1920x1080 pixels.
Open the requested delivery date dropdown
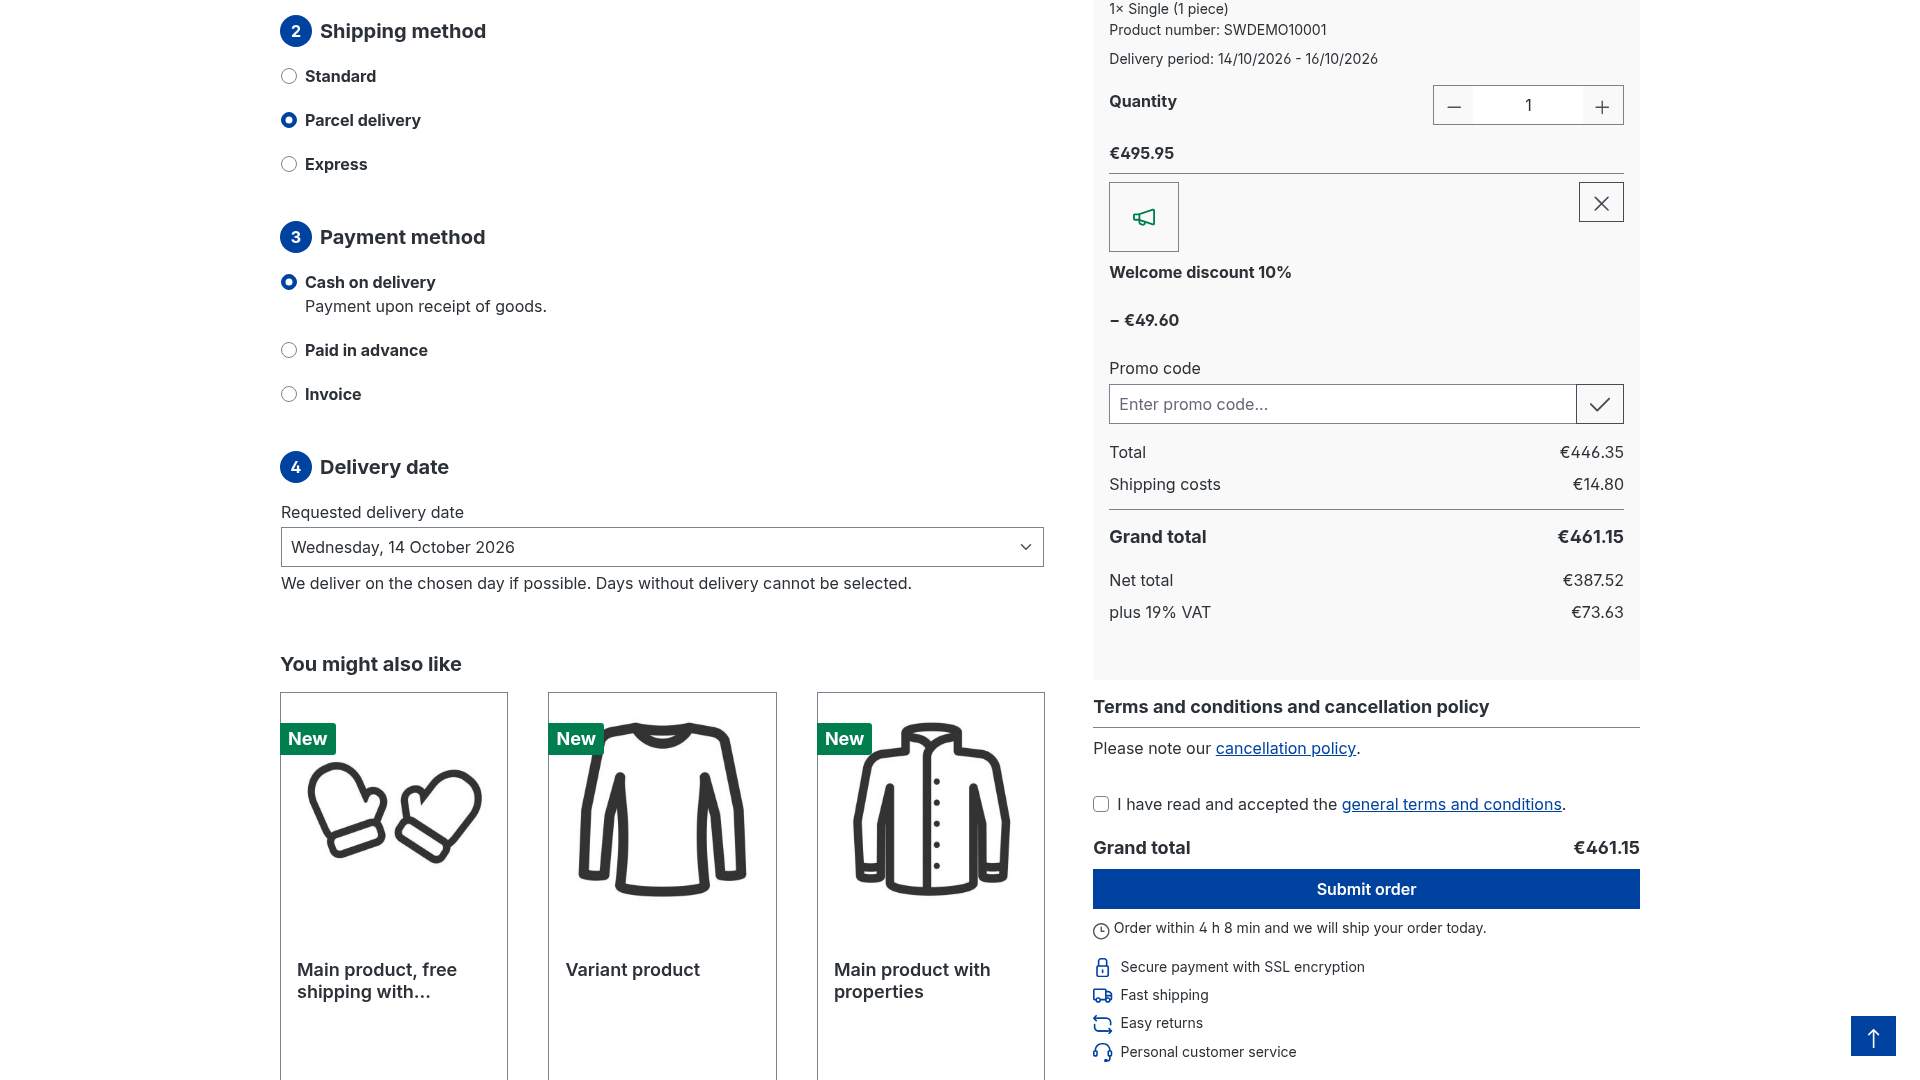coord(662,547)
